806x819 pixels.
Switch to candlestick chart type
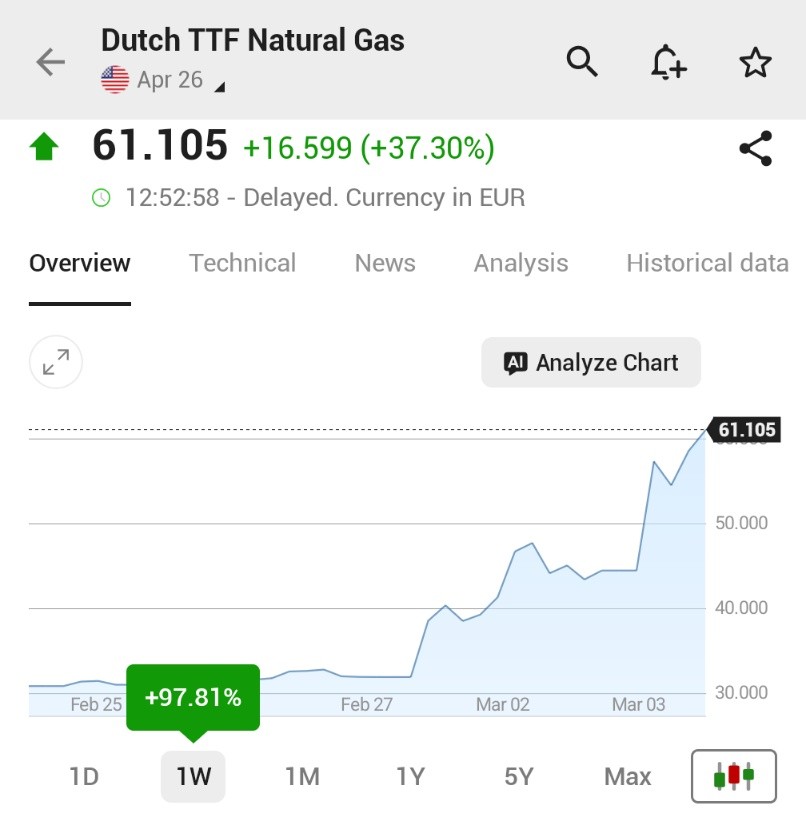[x=733, y=776]
